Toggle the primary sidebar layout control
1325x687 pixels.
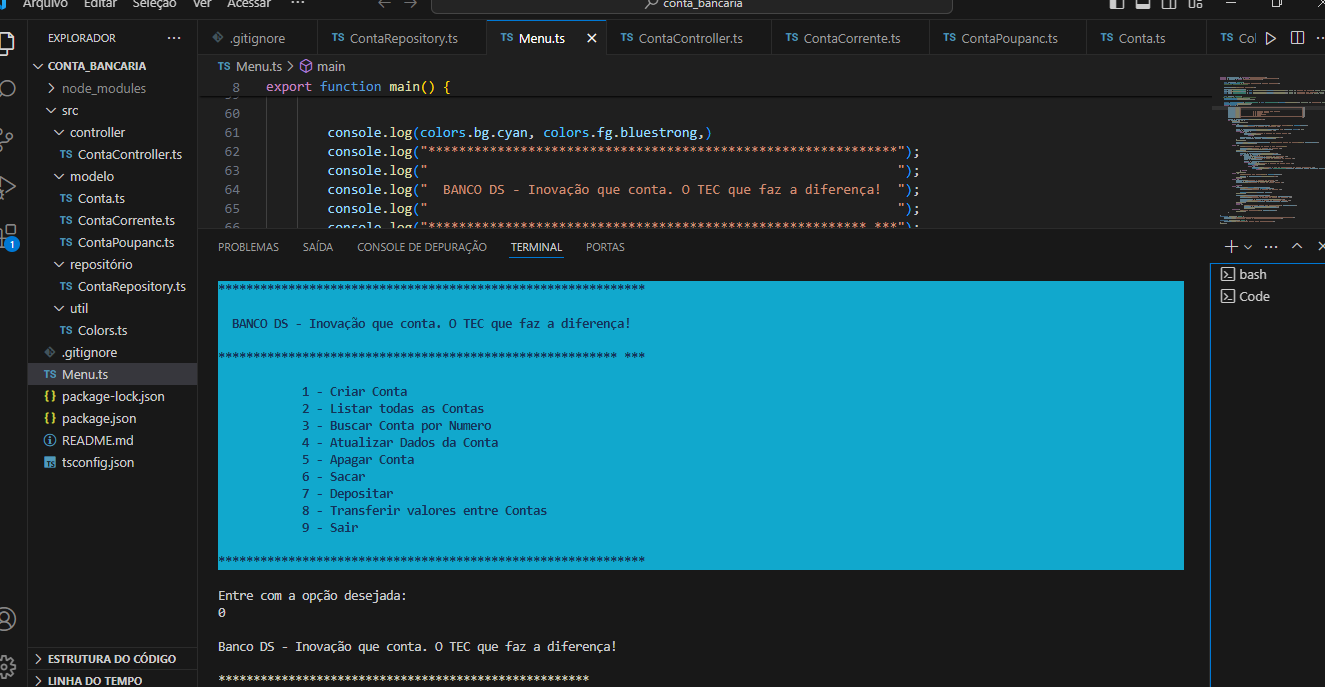pos(1115,6)
